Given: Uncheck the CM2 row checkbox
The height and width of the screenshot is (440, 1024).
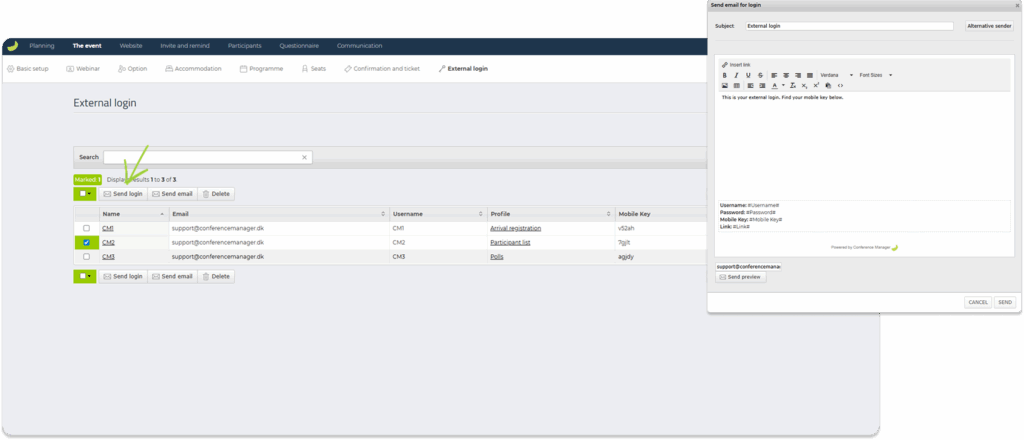Looking at the screenshot, I should pos(86,242).
